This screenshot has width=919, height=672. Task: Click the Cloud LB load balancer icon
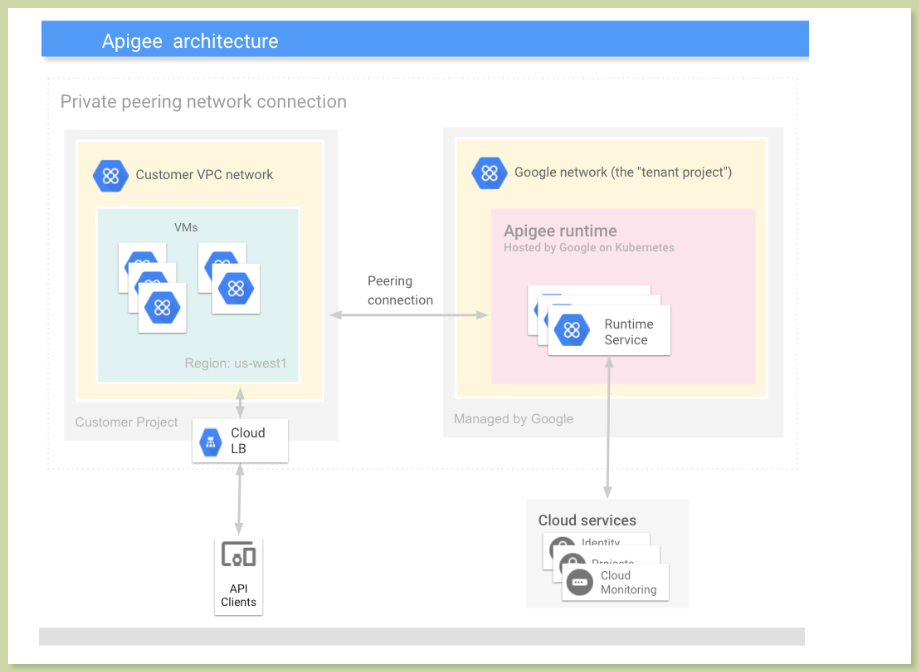(210, 442)
